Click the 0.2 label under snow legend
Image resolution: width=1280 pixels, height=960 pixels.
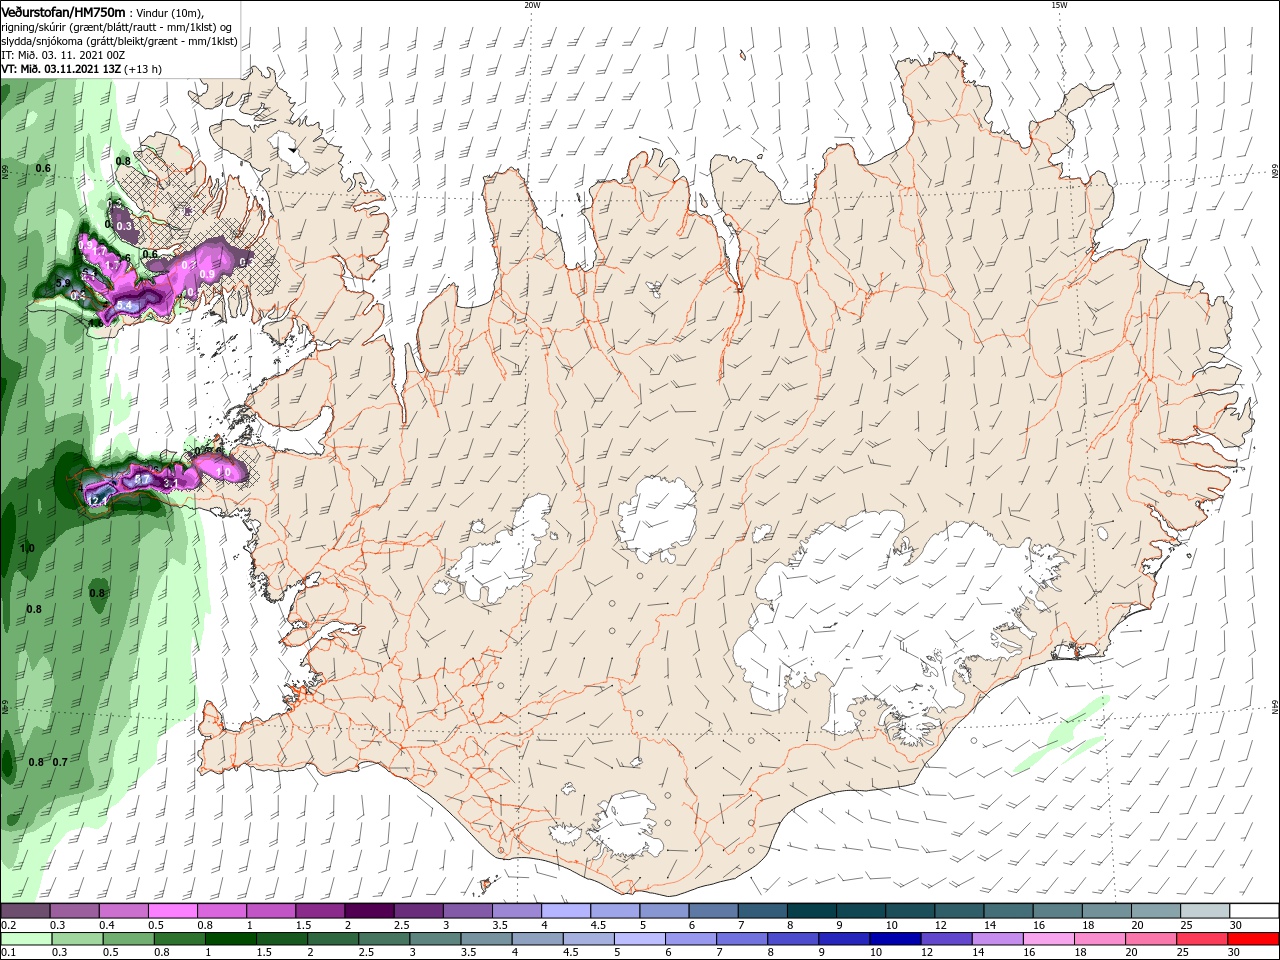[8, 925]
